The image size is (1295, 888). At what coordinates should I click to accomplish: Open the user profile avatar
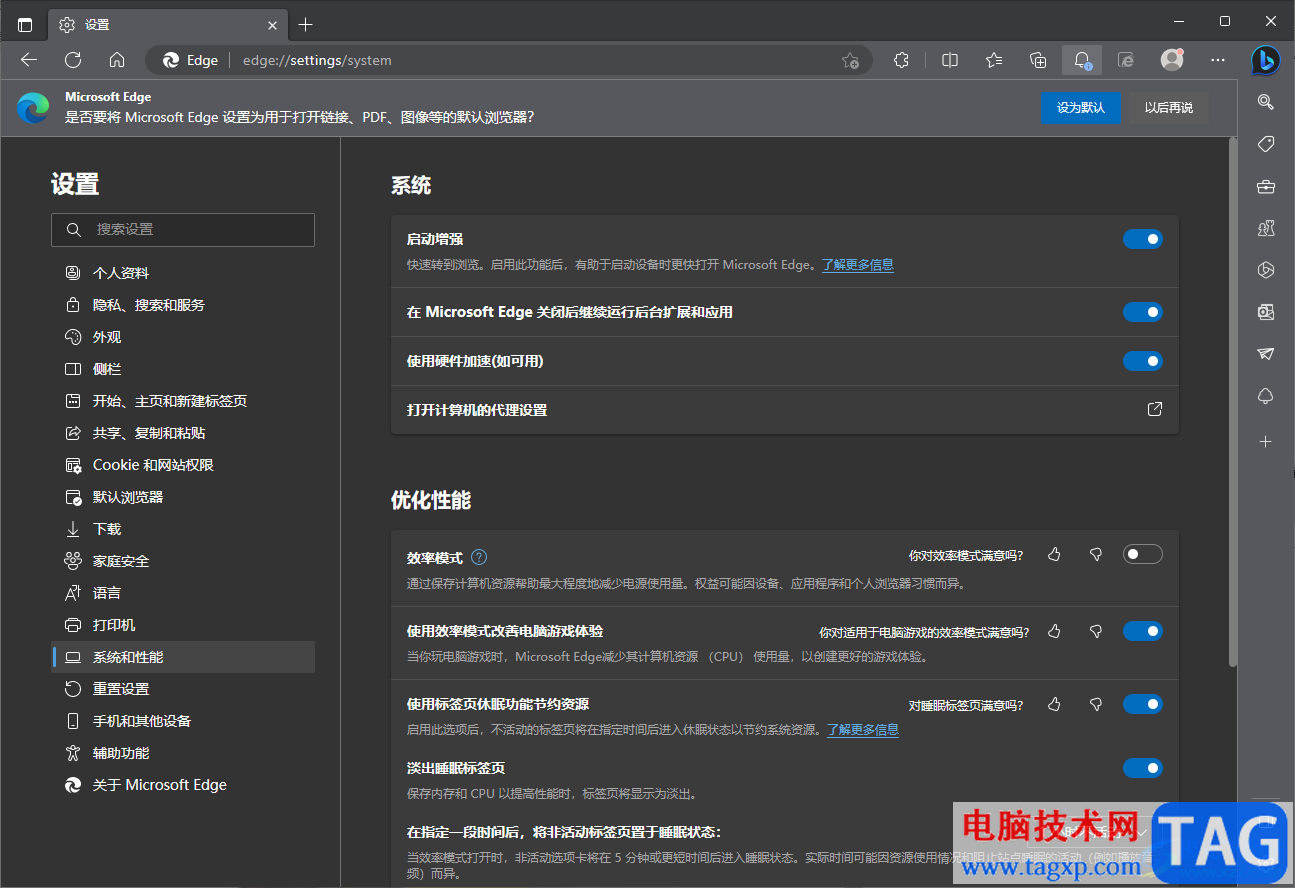(1172, 60)
